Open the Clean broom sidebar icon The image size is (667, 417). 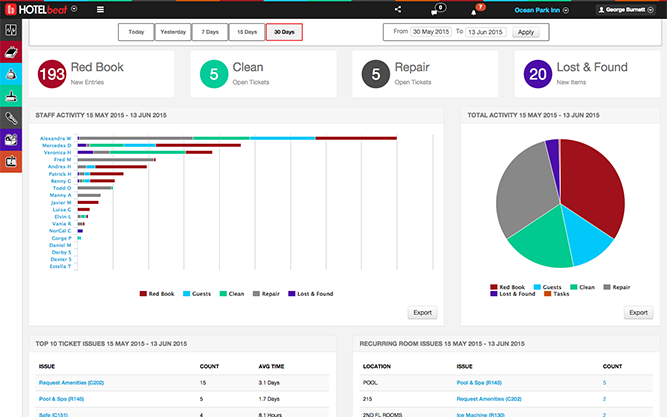(10, 96)
